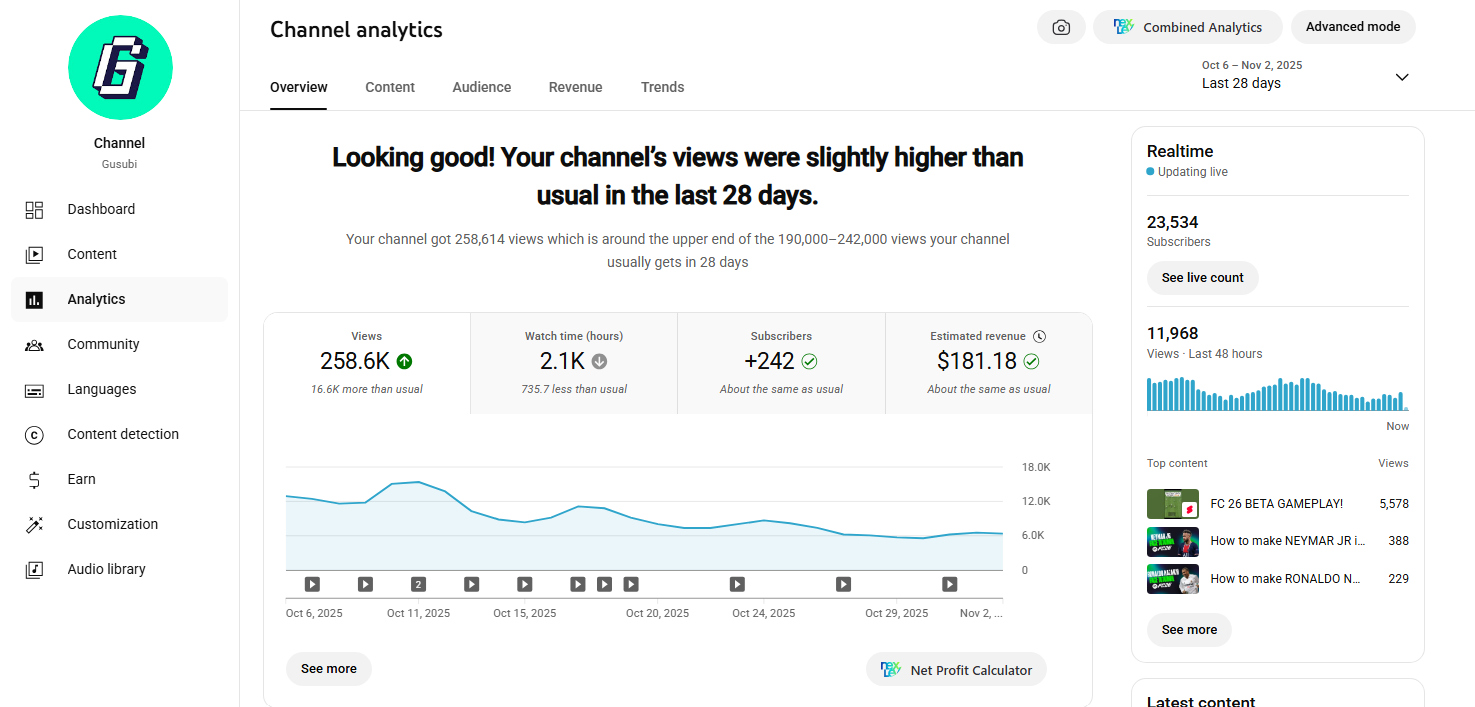
Task: Expand the Last 28 days date dropdown
Action: pyautogui.click(x=1401, y=77)
